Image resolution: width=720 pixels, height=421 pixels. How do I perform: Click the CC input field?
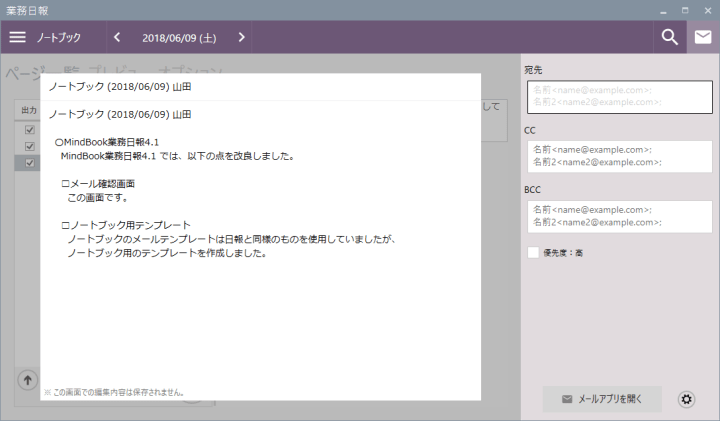tap(619, 157)
